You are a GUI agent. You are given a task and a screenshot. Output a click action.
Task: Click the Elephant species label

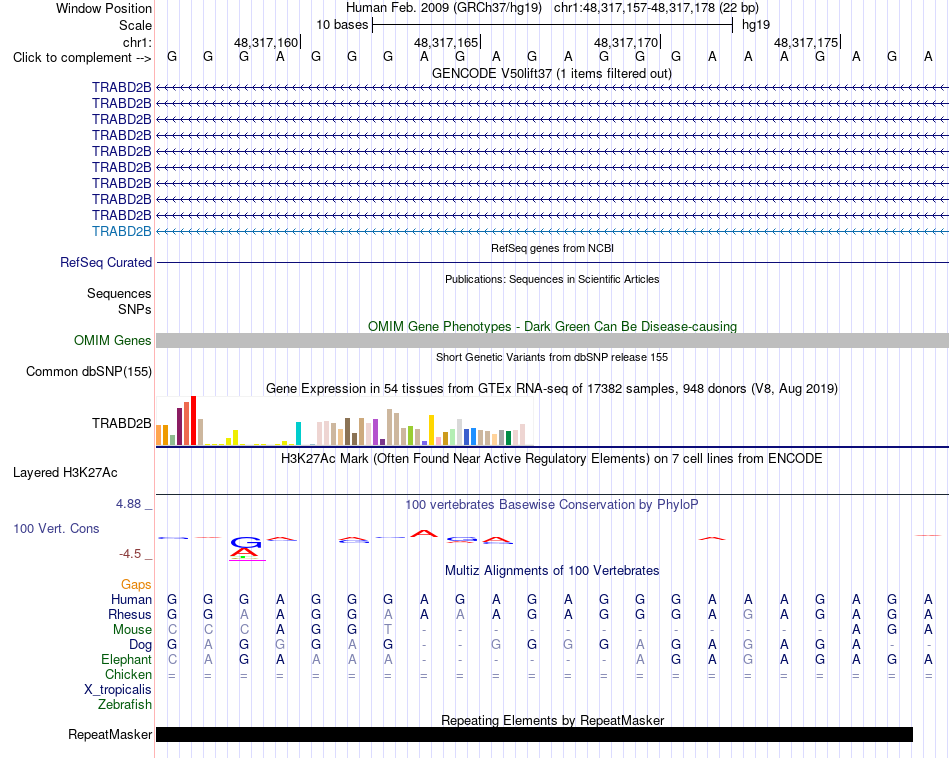pos(126,659)
